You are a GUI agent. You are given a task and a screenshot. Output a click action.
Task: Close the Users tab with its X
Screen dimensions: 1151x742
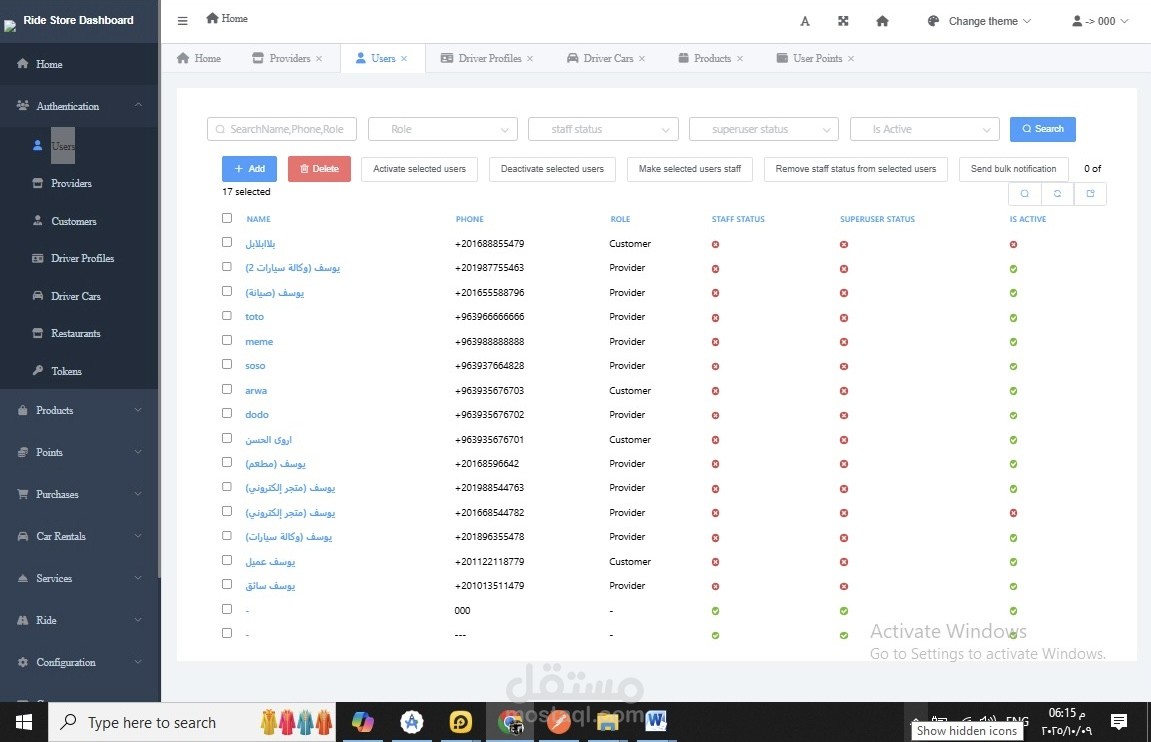tap(404, 59)
